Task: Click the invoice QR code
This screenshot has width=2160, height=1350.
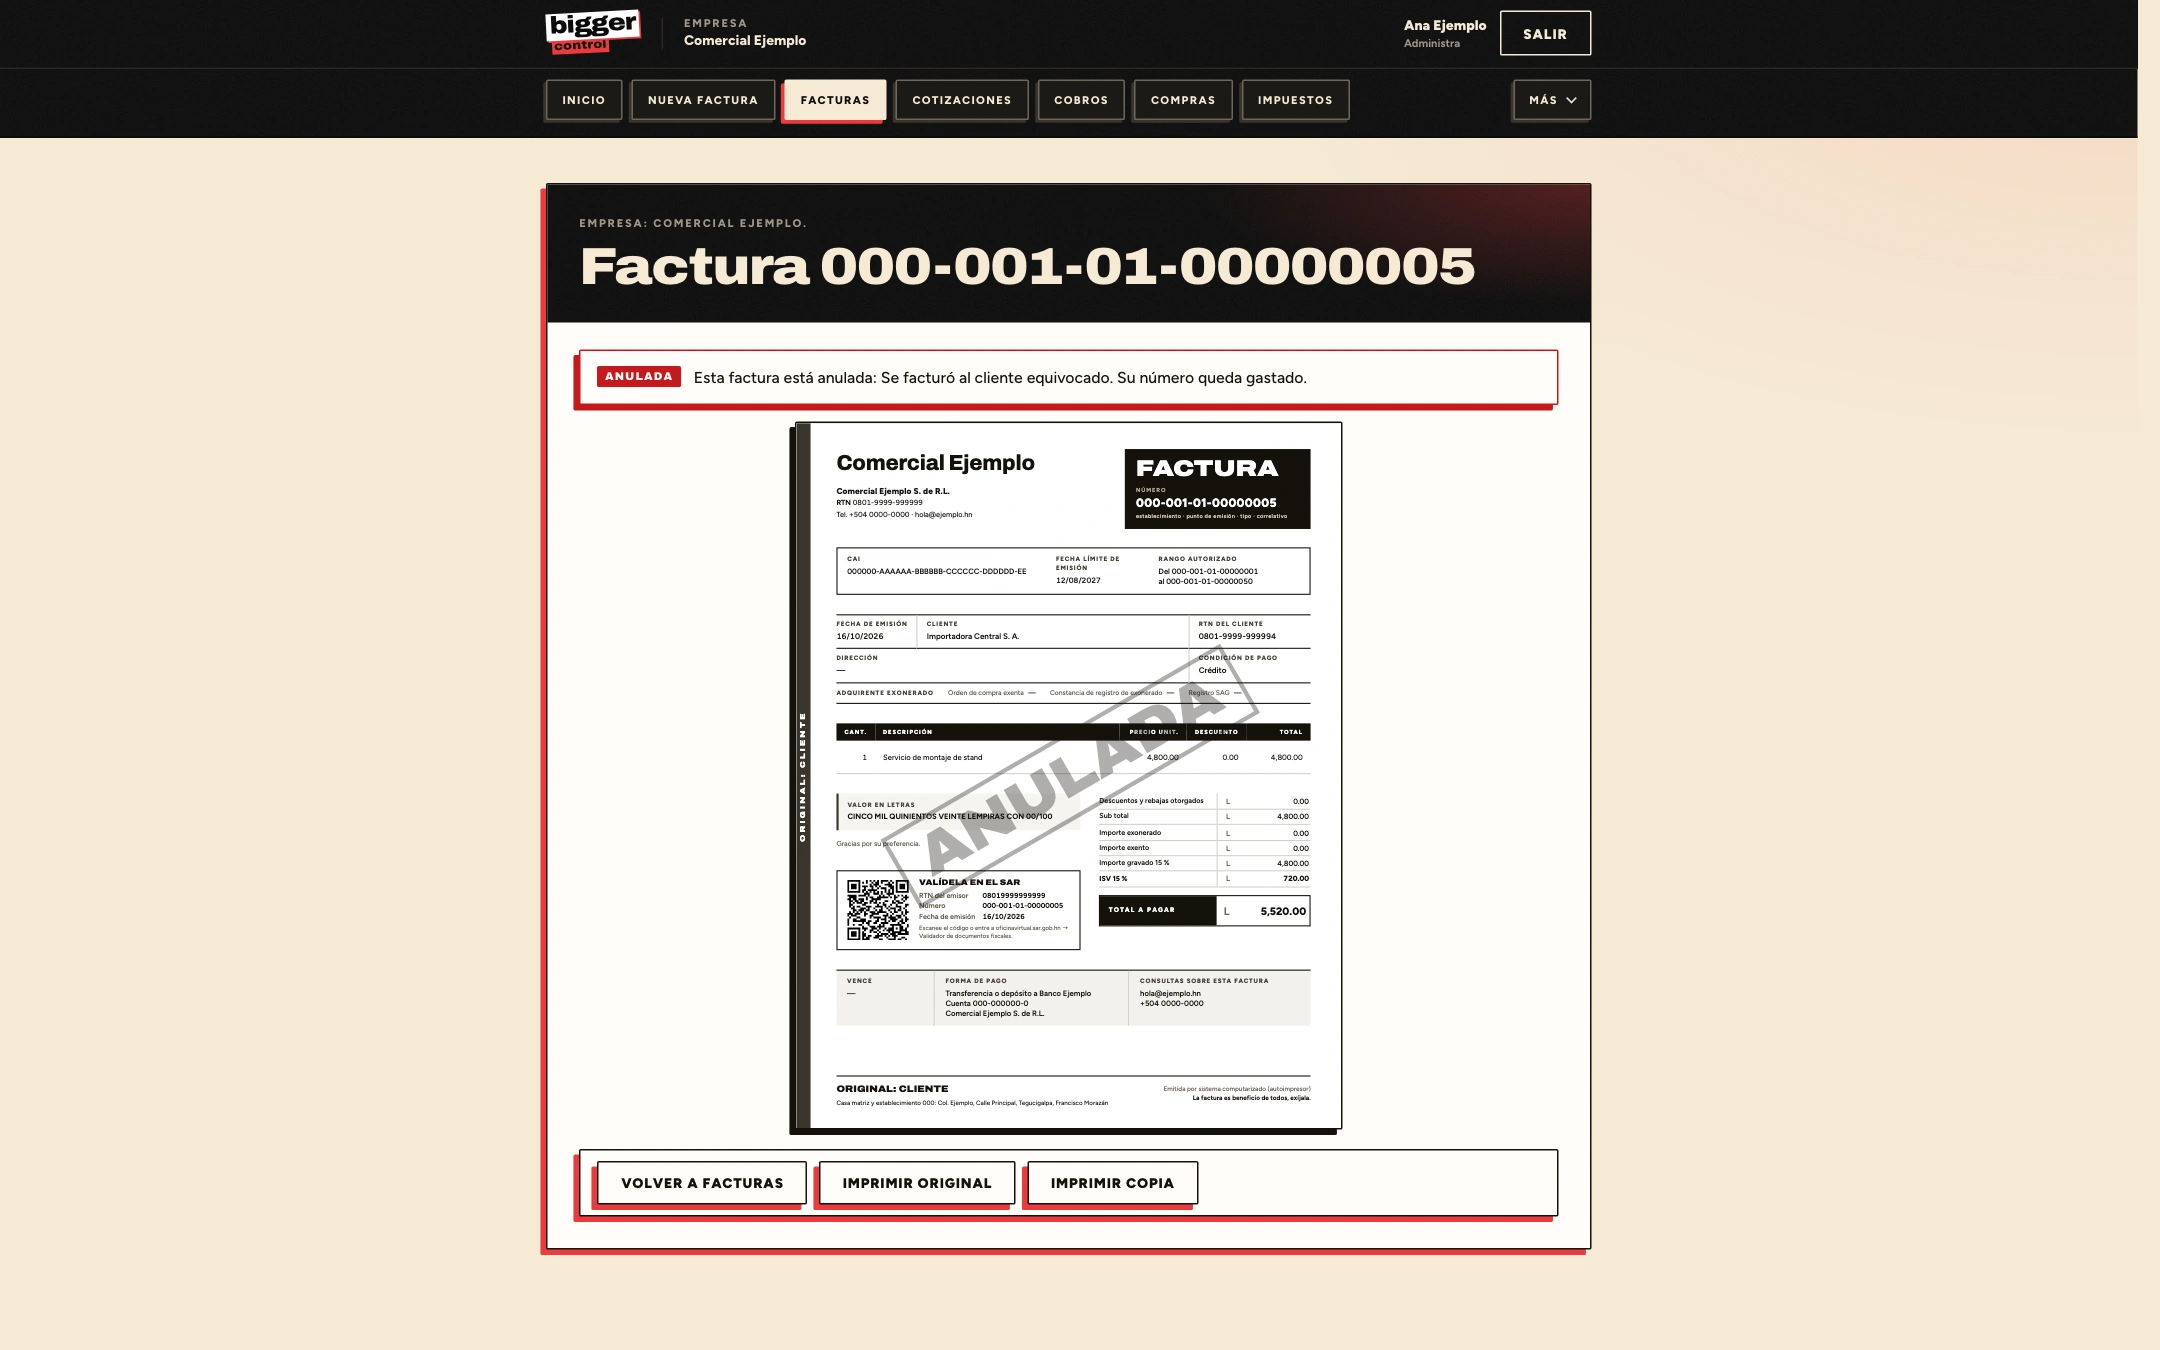Action: pos(878,909)
